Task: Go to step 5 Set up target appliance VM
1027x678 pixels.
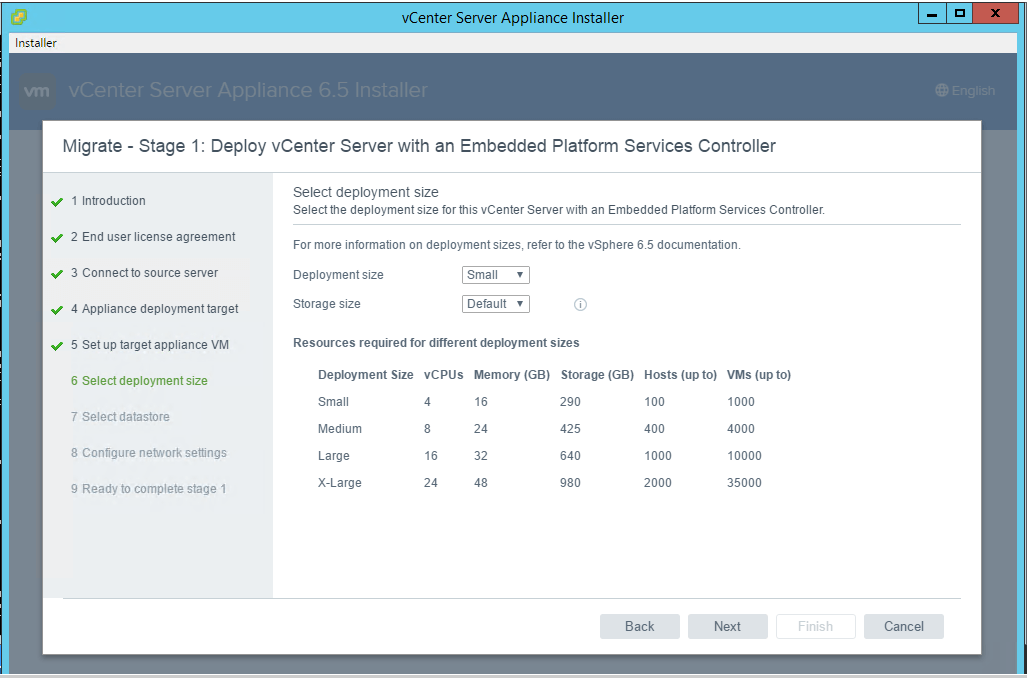Action: tap(150, 345)
